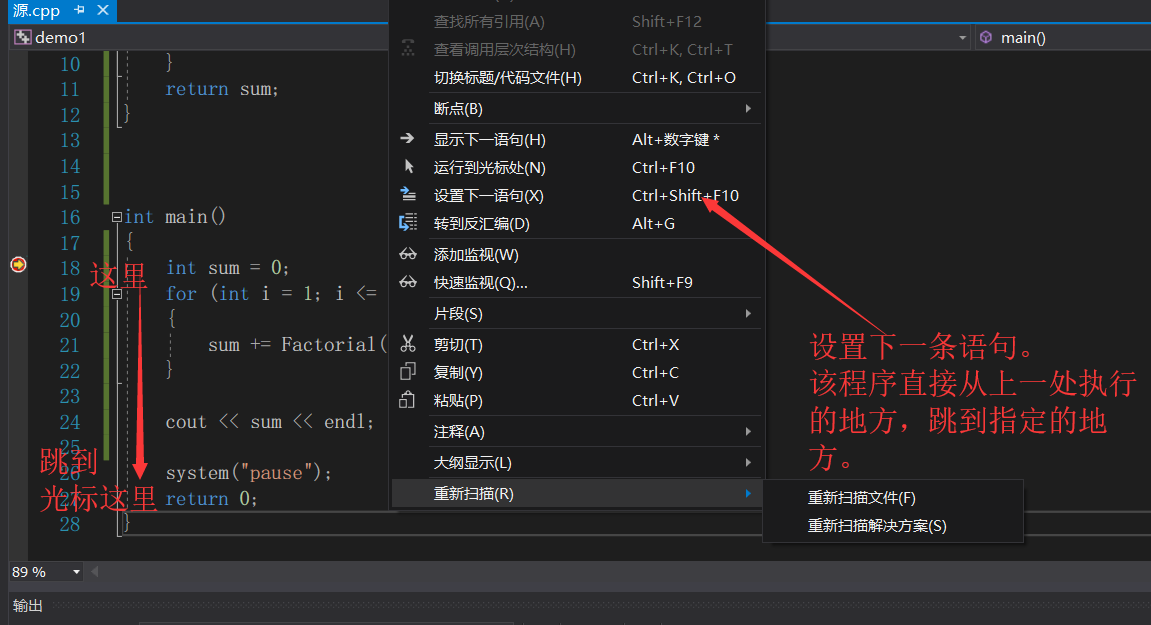Select 查找所有引用(A) menu entry
1151x625 pixels.
pyautogui.click(x=576, y=21)
